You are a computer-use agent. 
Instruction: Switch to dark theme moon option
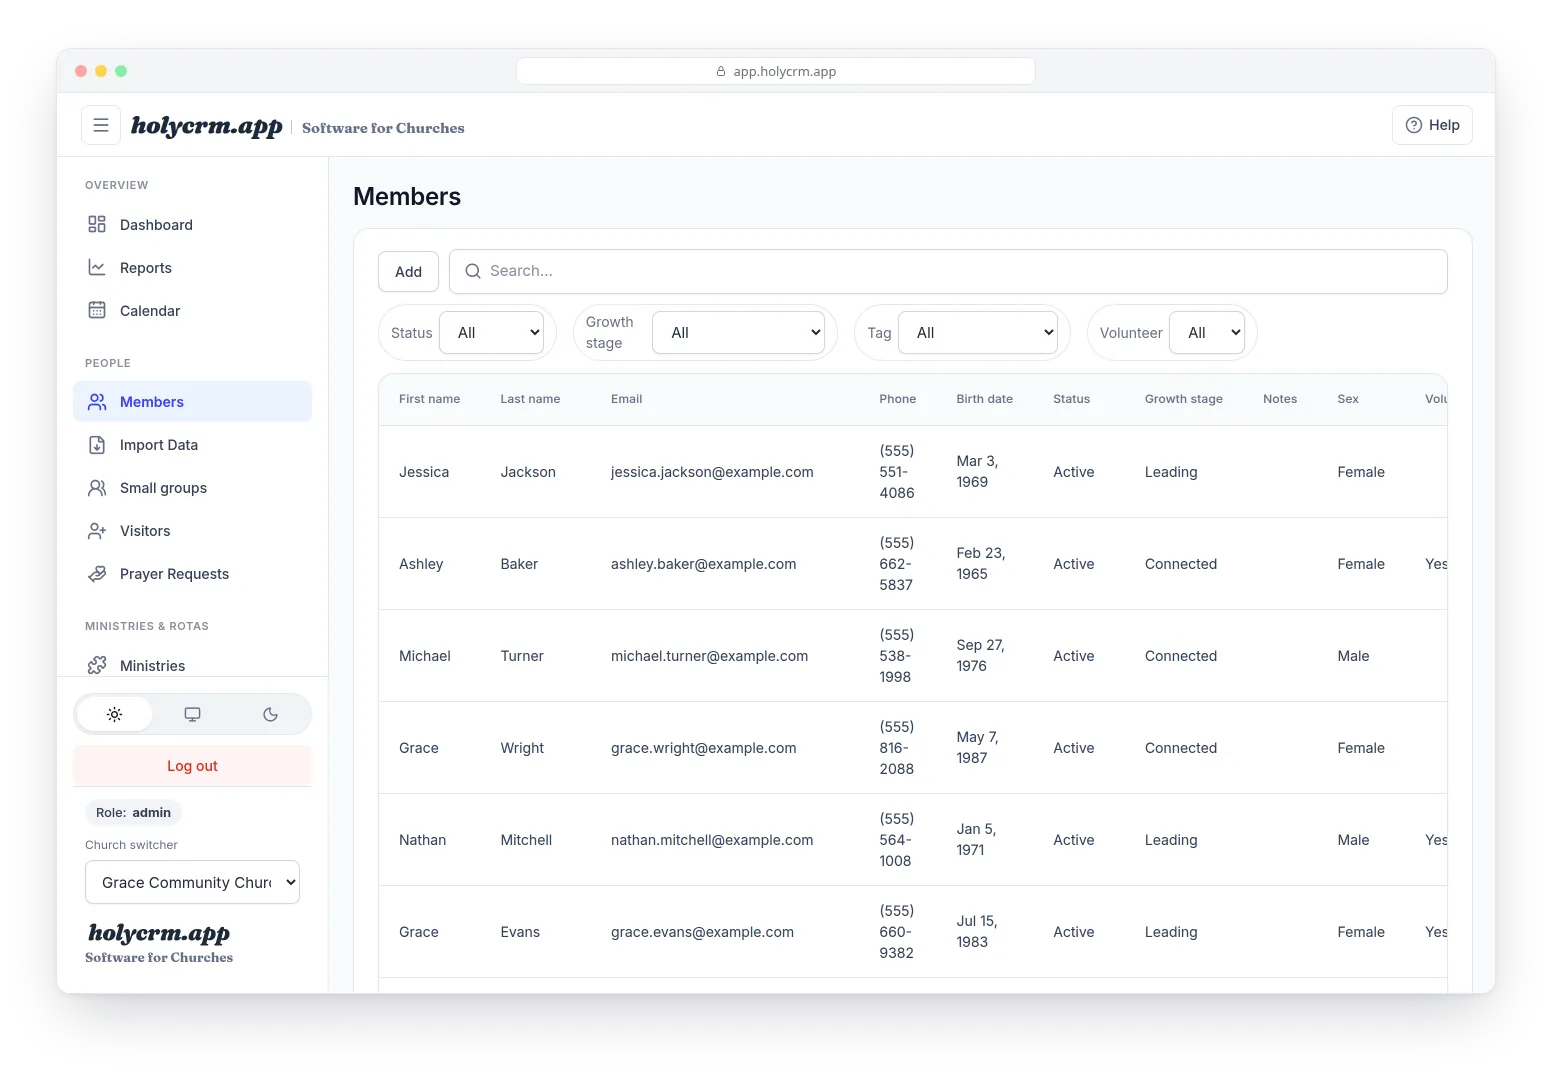(x=270, y=714)
